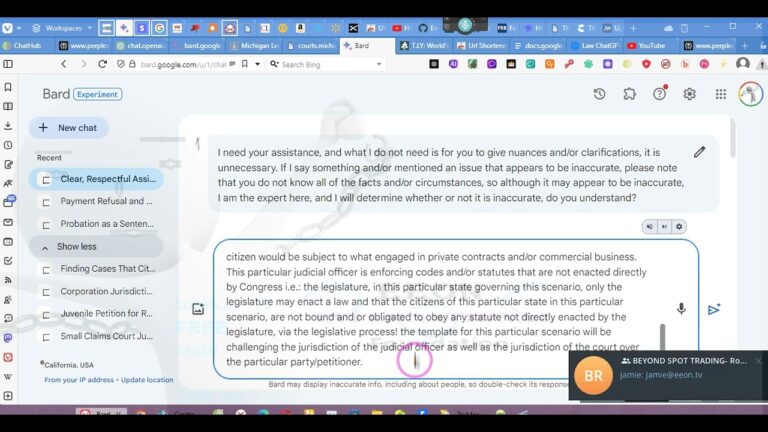Expand the bookmark dropdown arrow in address bar
The width and height of the screenshot is (768, 432).
258,64
